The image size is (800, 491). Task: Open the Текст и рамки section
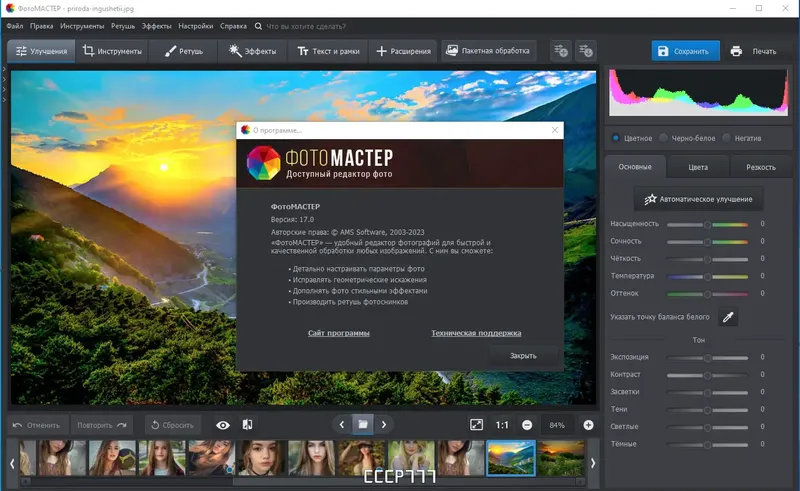[328, 51]
